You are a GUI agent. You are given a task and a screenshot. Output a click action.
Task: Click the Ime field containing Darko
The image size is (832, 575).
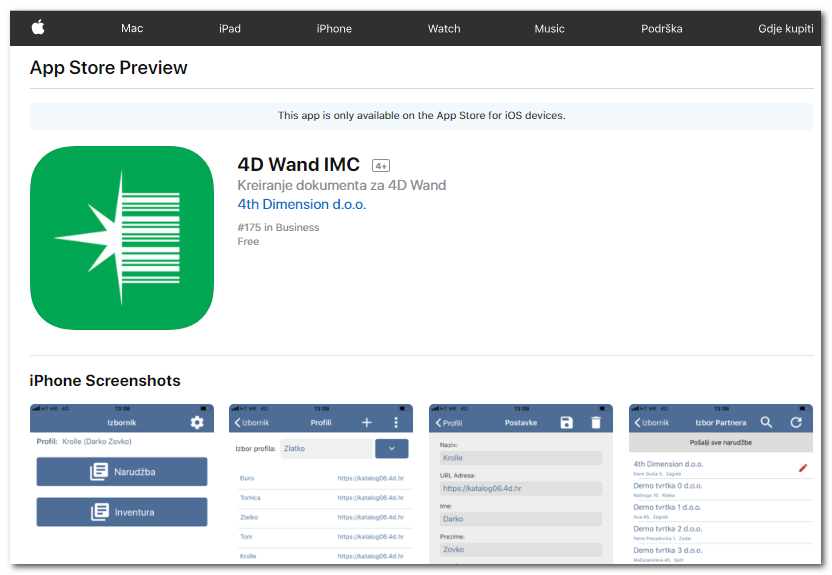pyautogui.click(x=521, y=519)
